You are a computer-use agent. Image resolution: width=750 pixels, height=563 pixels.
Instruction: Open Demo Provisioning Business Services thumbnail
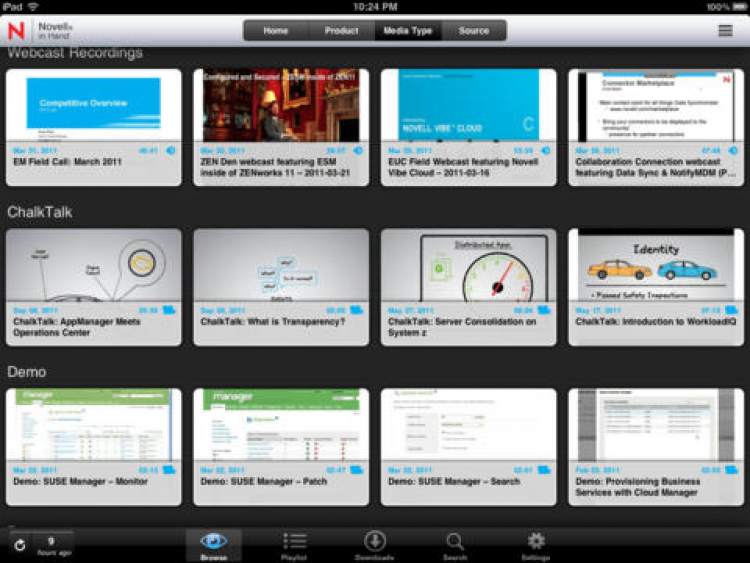pos(656,425)
